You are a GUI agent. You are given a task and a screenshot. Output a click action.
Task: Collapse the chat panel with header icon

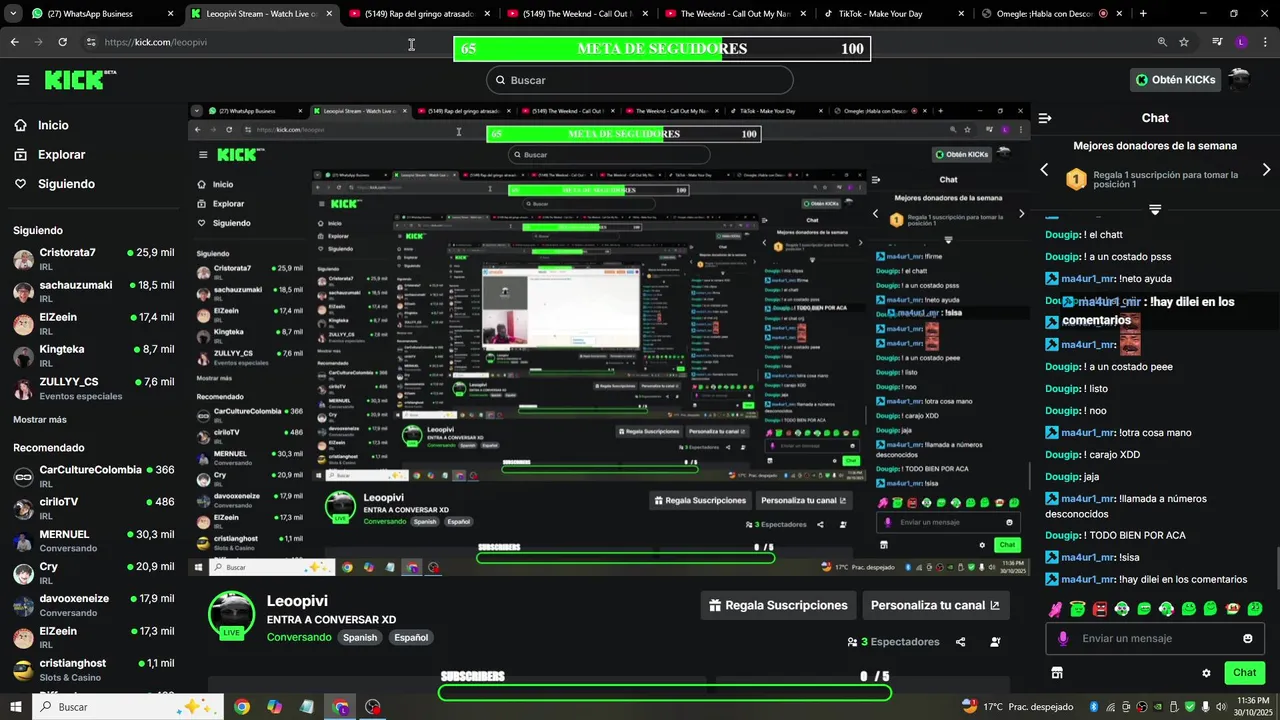tap(1045, 118)
